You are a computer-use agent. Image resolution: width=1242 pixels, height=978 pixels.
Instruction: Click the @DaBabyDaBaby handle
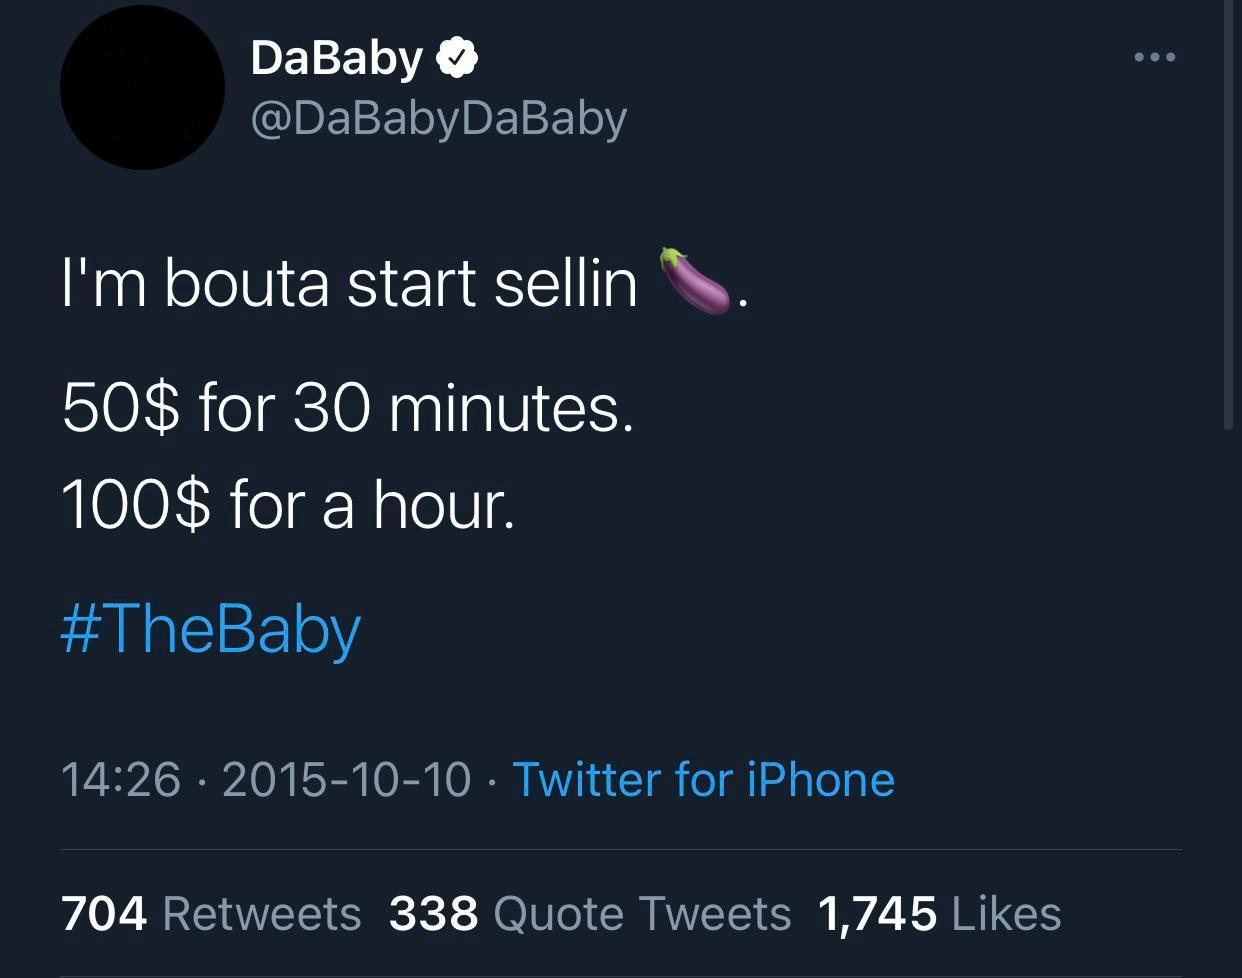tap(437, 117)
